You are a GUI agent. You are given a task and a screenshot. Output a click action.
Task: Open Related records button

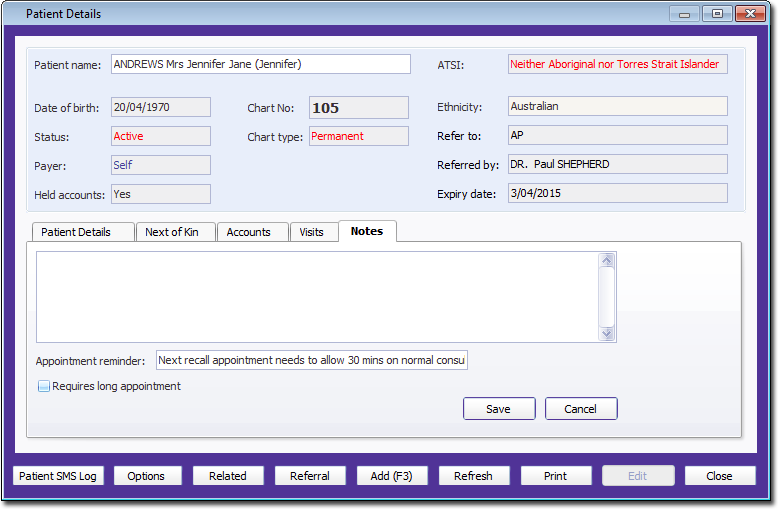(x=228, y=476)
